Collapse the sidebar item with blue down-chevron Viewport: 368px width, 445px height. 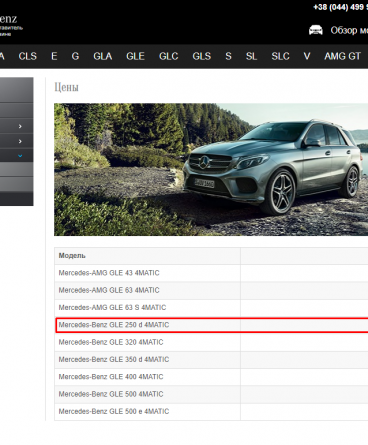click(x=16, y=156)
